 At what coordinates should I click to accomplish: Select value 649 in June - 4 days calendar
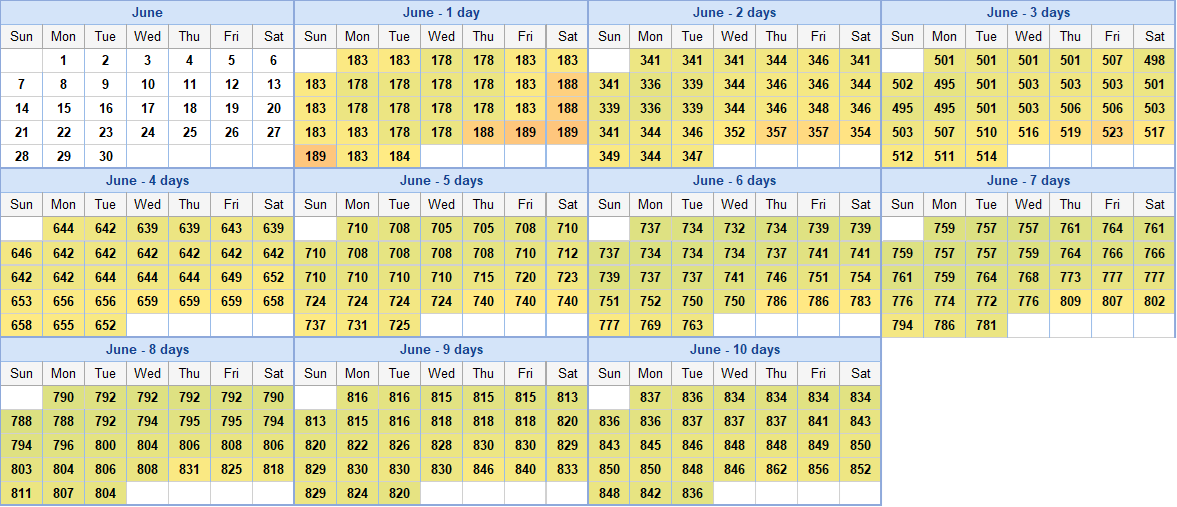click(231, 277)
